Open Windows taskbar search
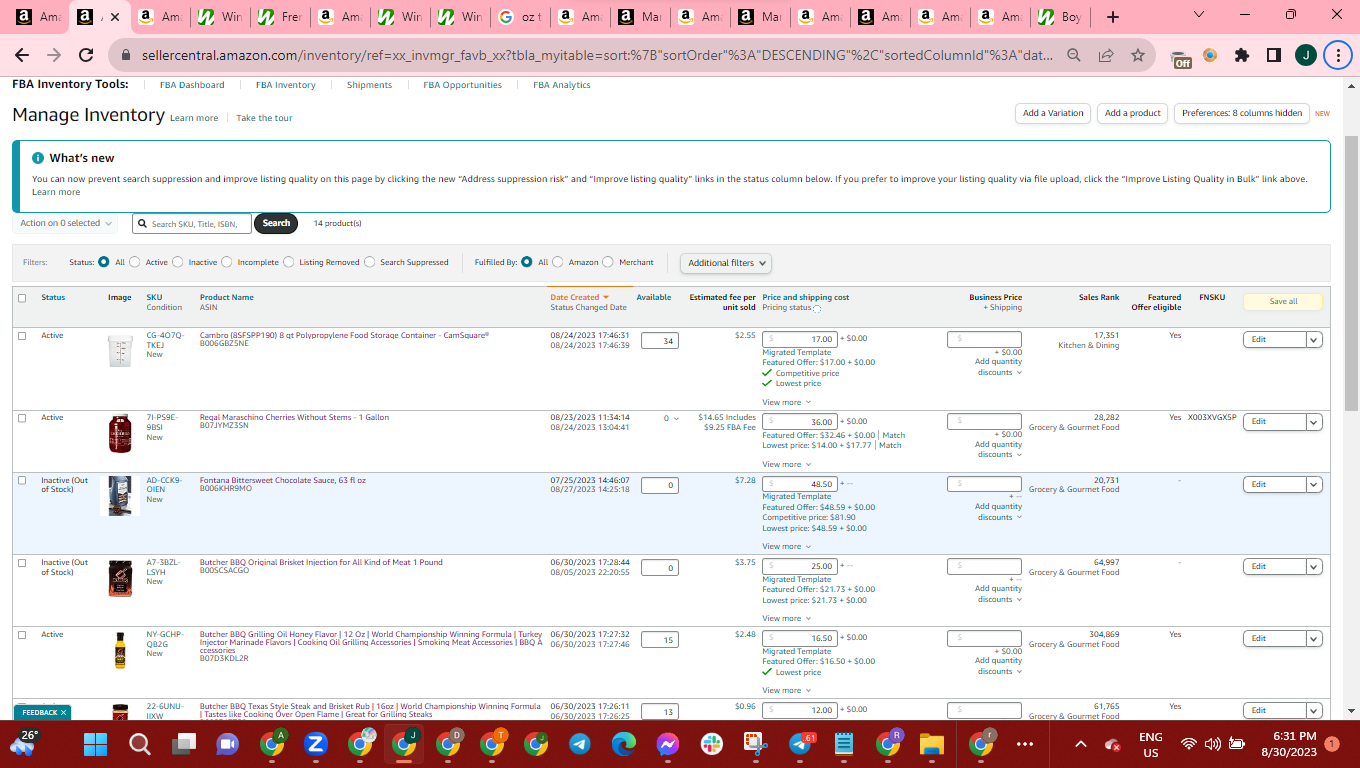Screen dimensions: 1360x768 [x=139, y=744]
